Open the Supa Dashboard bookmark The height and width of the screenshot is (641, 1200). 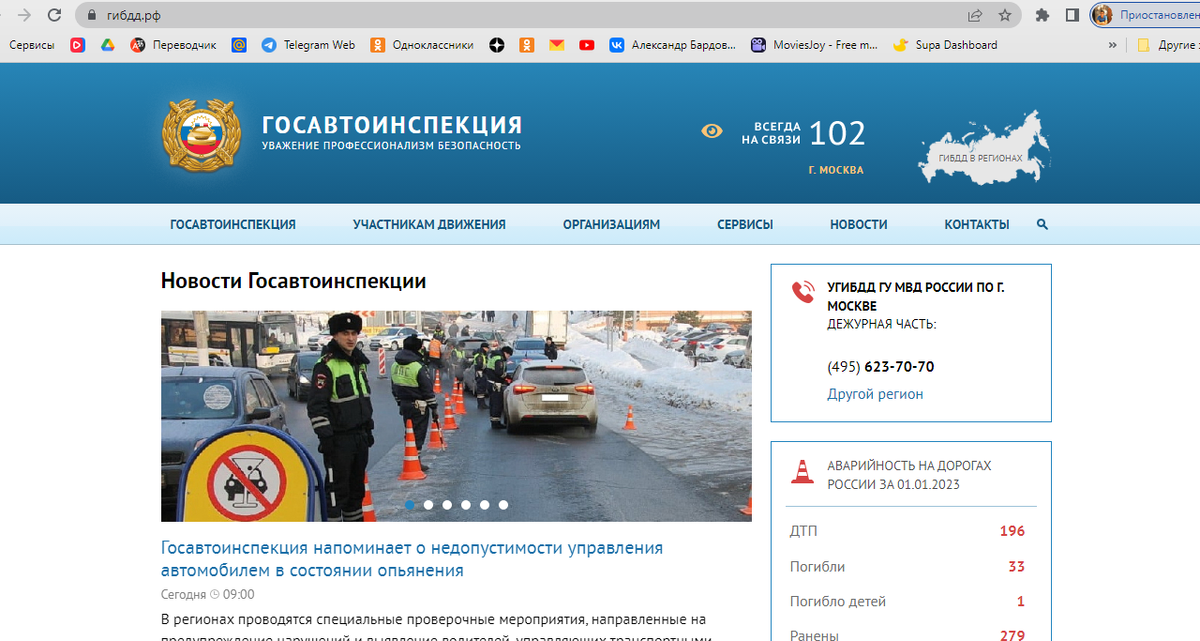944,45
